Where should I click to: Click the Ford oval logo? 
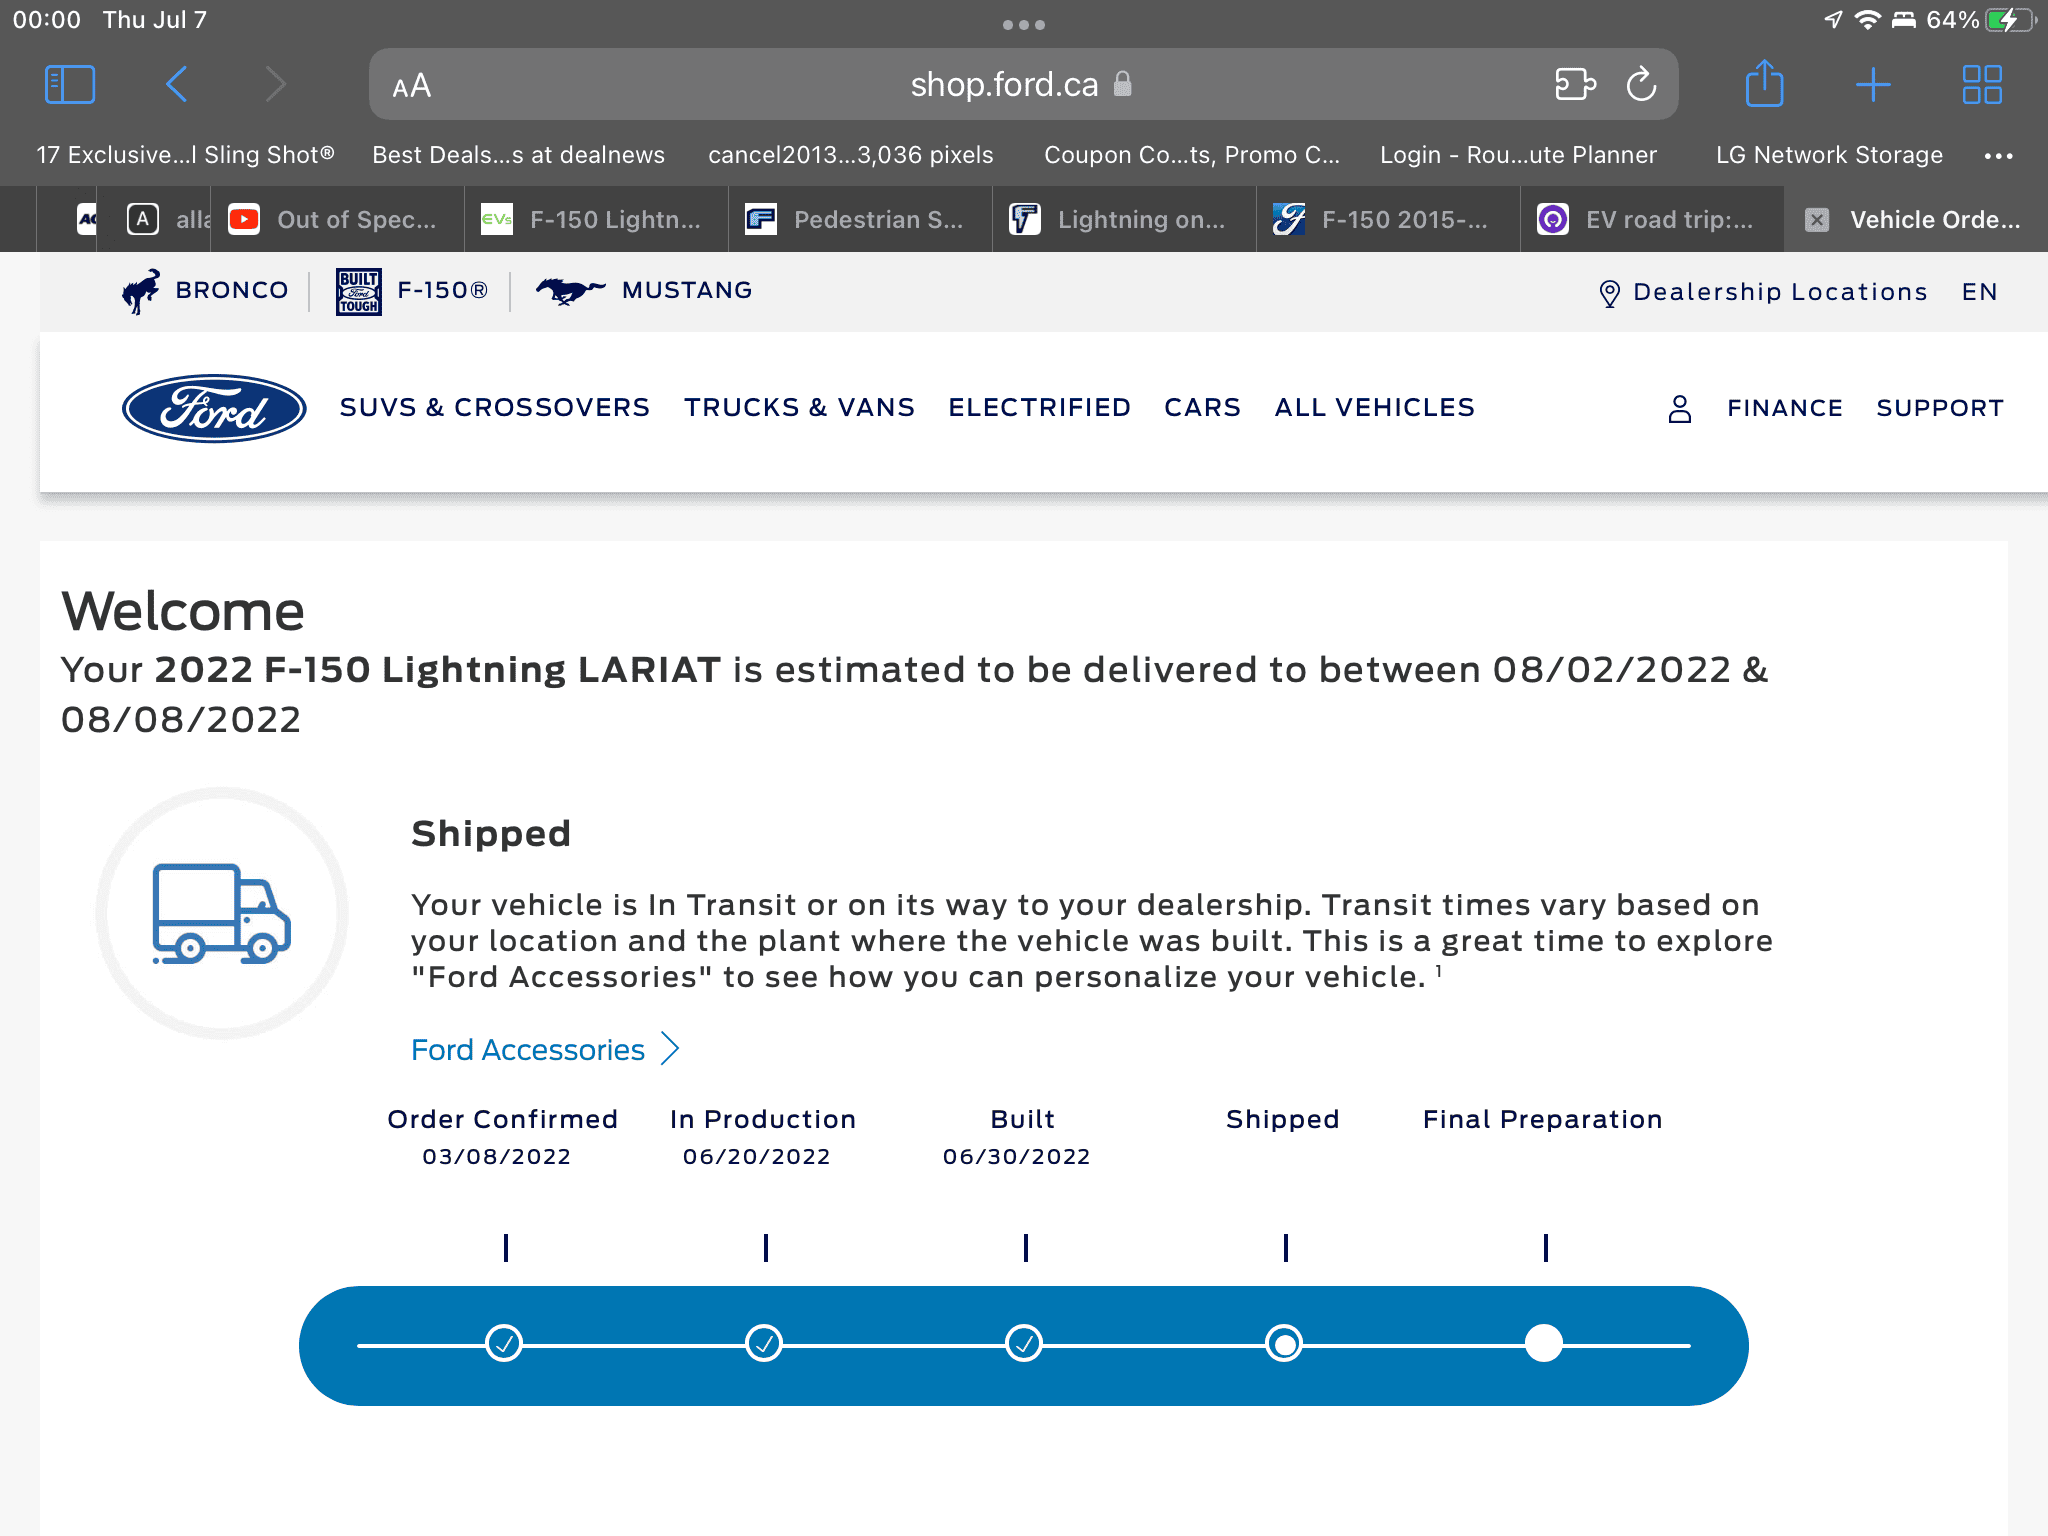coord(214,408)
